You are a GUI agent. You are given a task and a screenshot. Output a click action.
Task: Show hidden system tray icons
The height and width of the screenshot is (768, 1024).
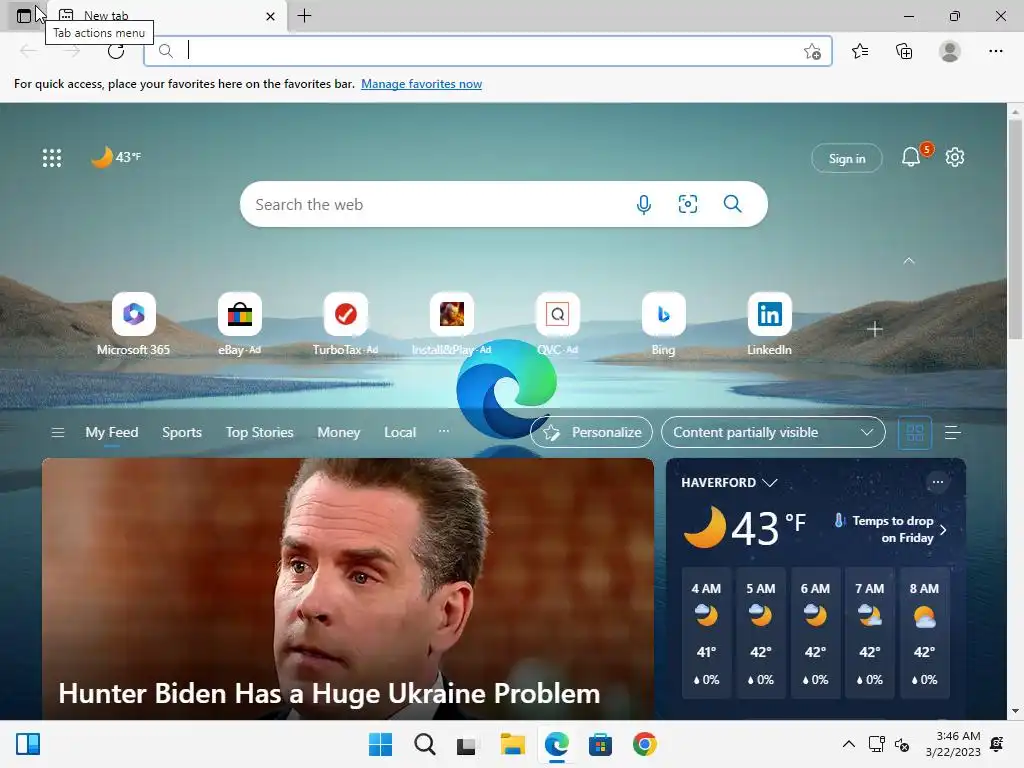(848, 744)
